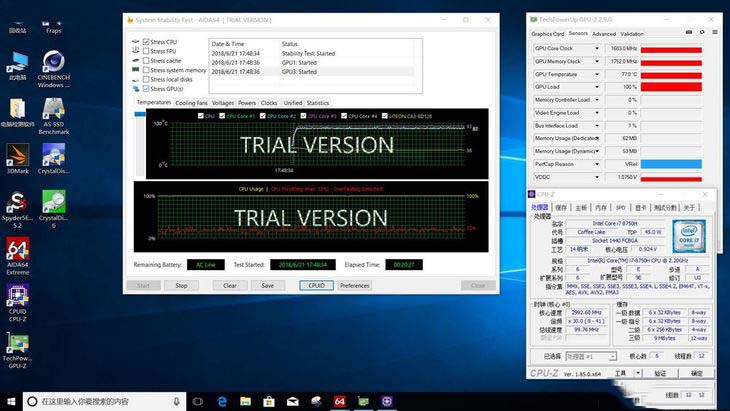Click the red GPU Load bar graph

click(x=671, y=87)
